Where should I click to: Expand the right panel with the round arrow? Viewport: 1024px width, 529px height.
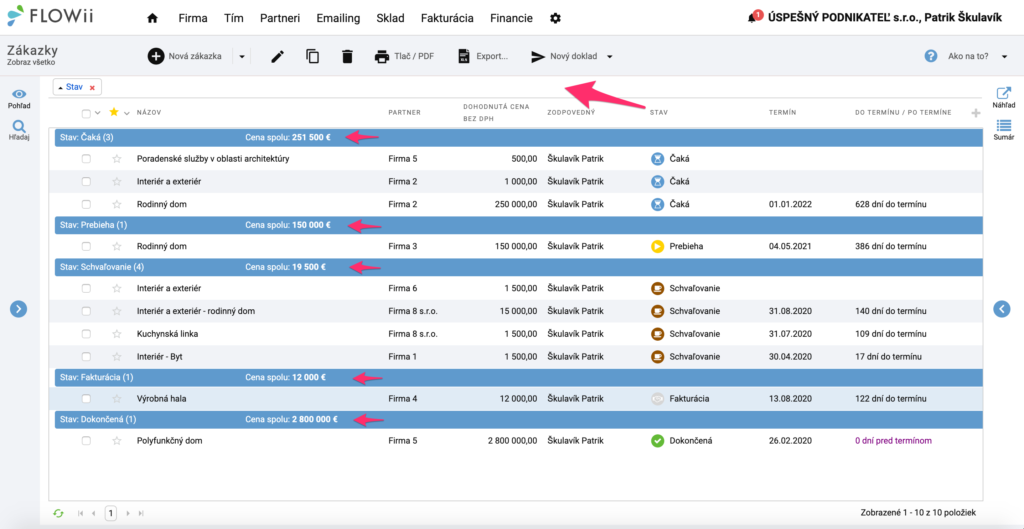(x=1002, y=309)
